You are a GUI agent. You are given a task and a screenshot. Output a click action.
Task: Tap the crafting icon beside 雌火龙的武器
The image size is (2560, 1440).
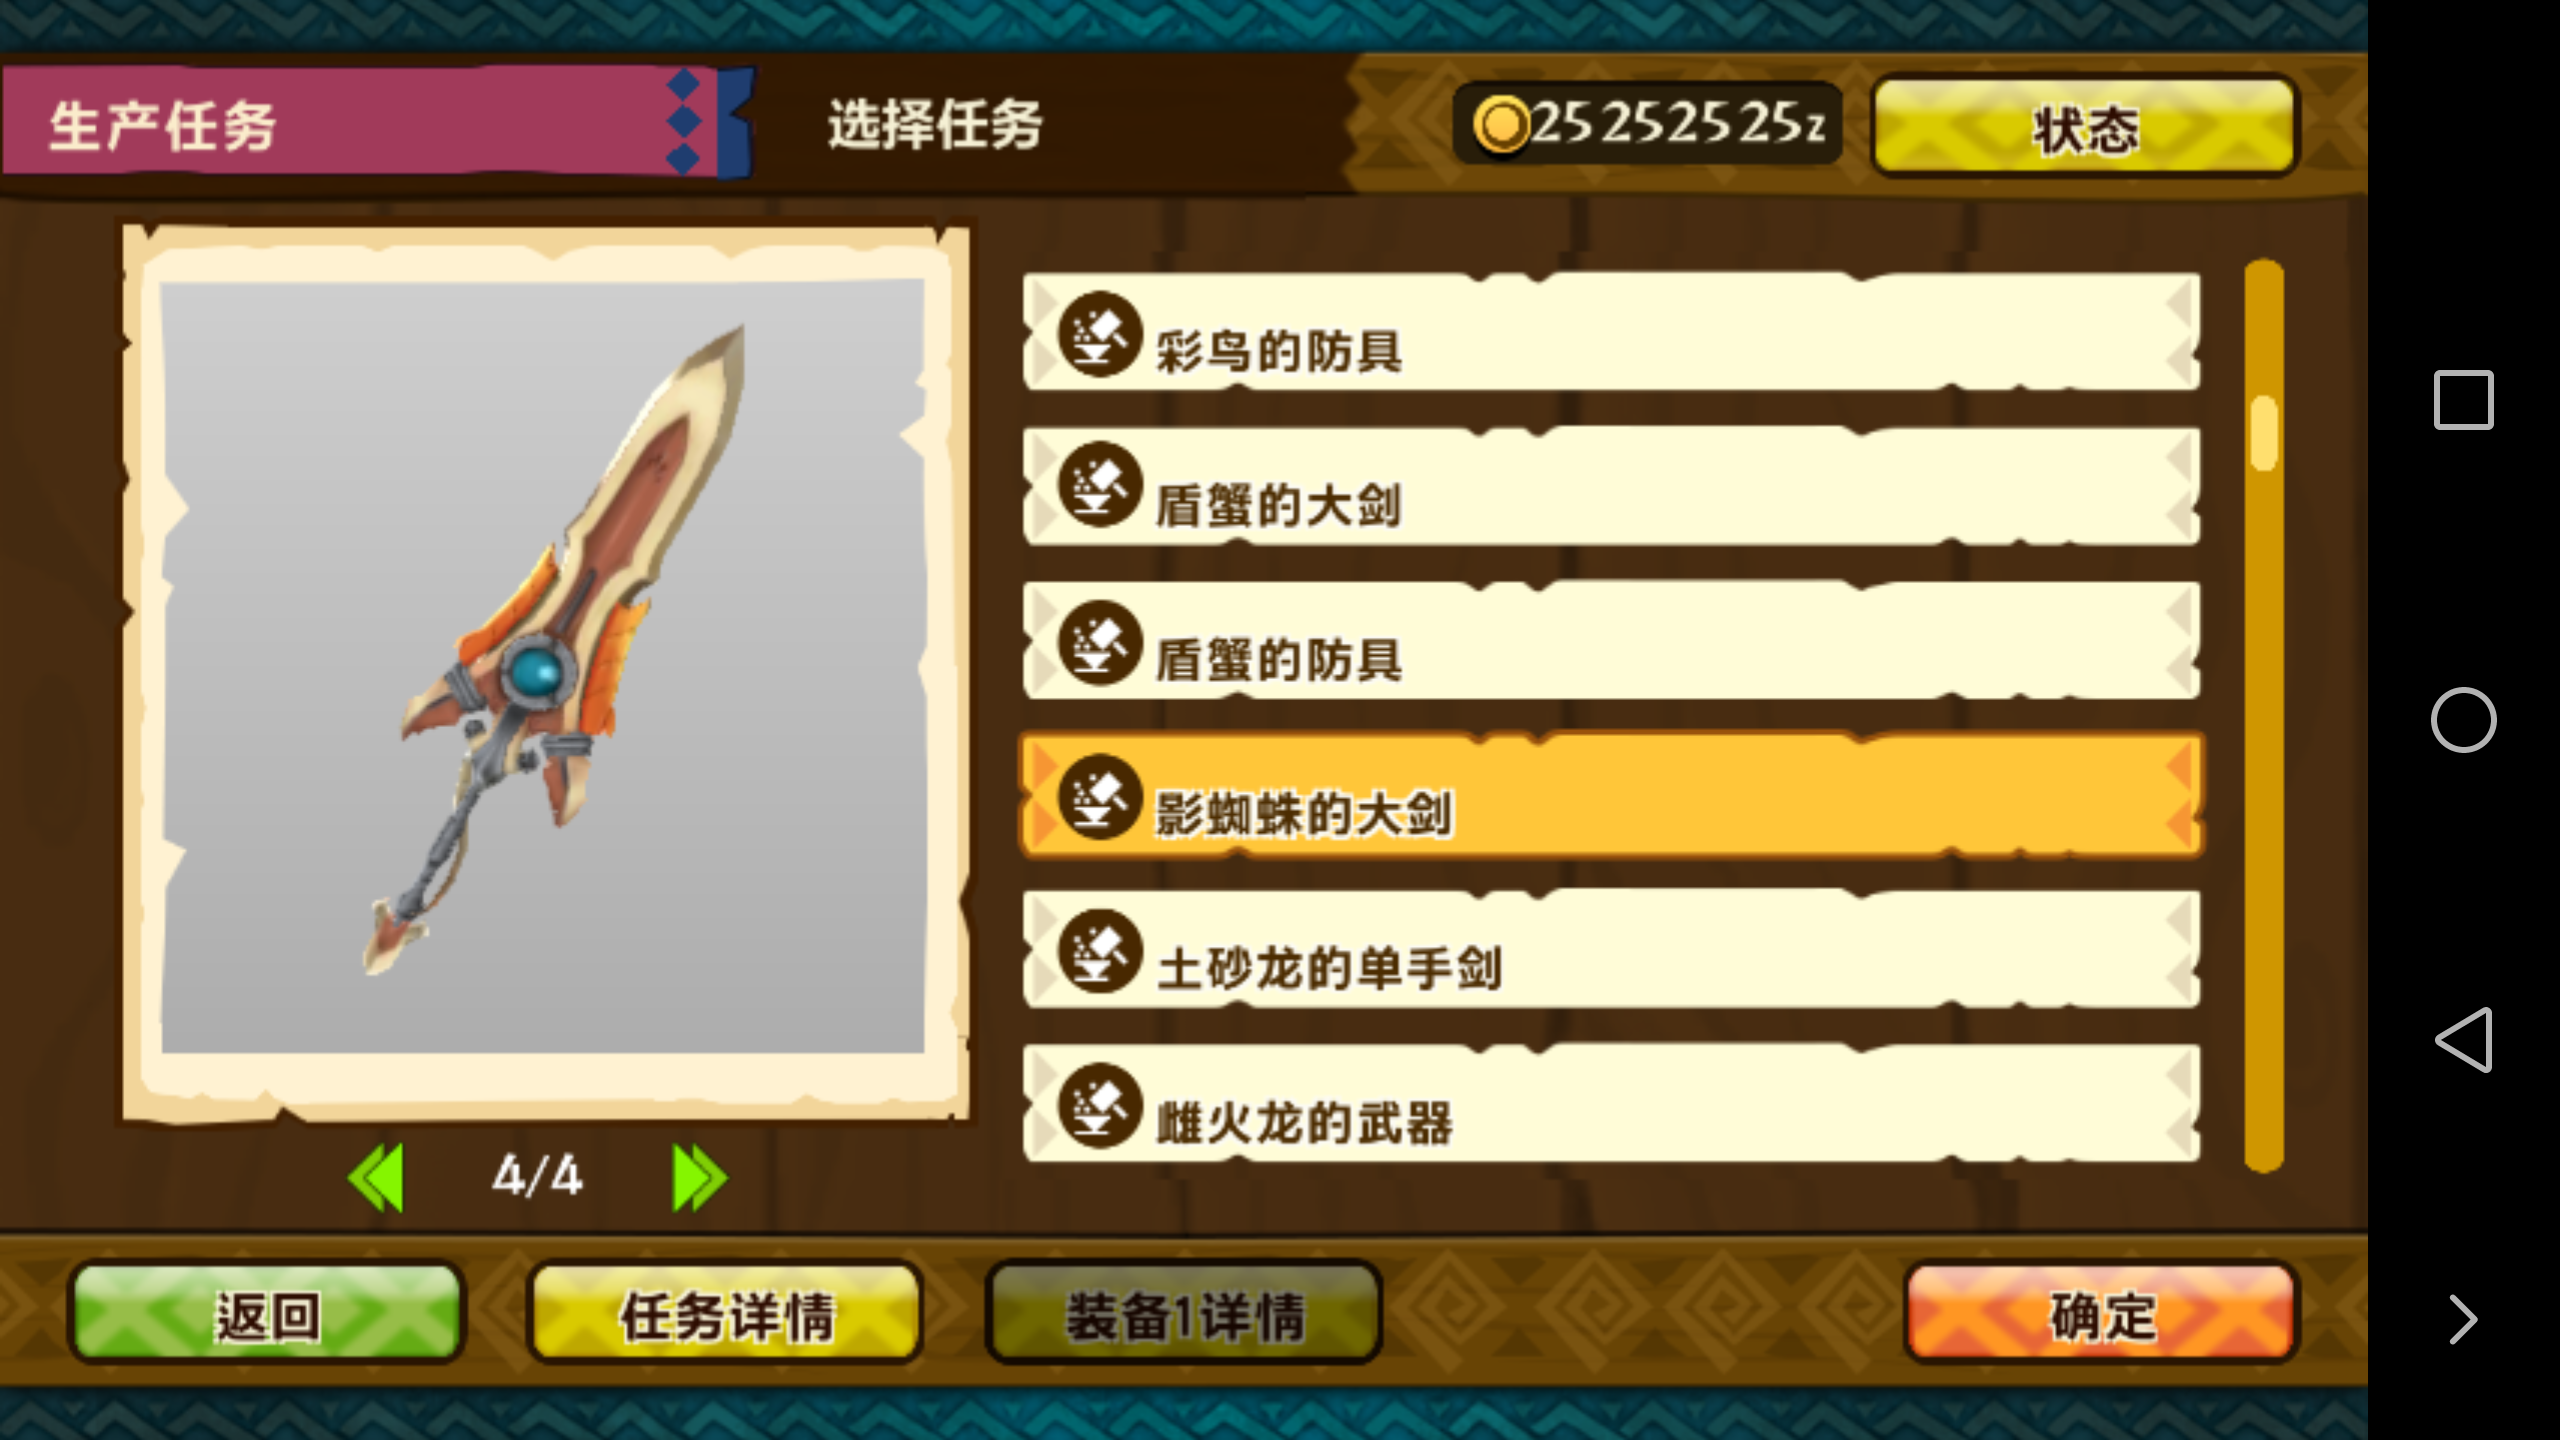coord(1100,1104)
